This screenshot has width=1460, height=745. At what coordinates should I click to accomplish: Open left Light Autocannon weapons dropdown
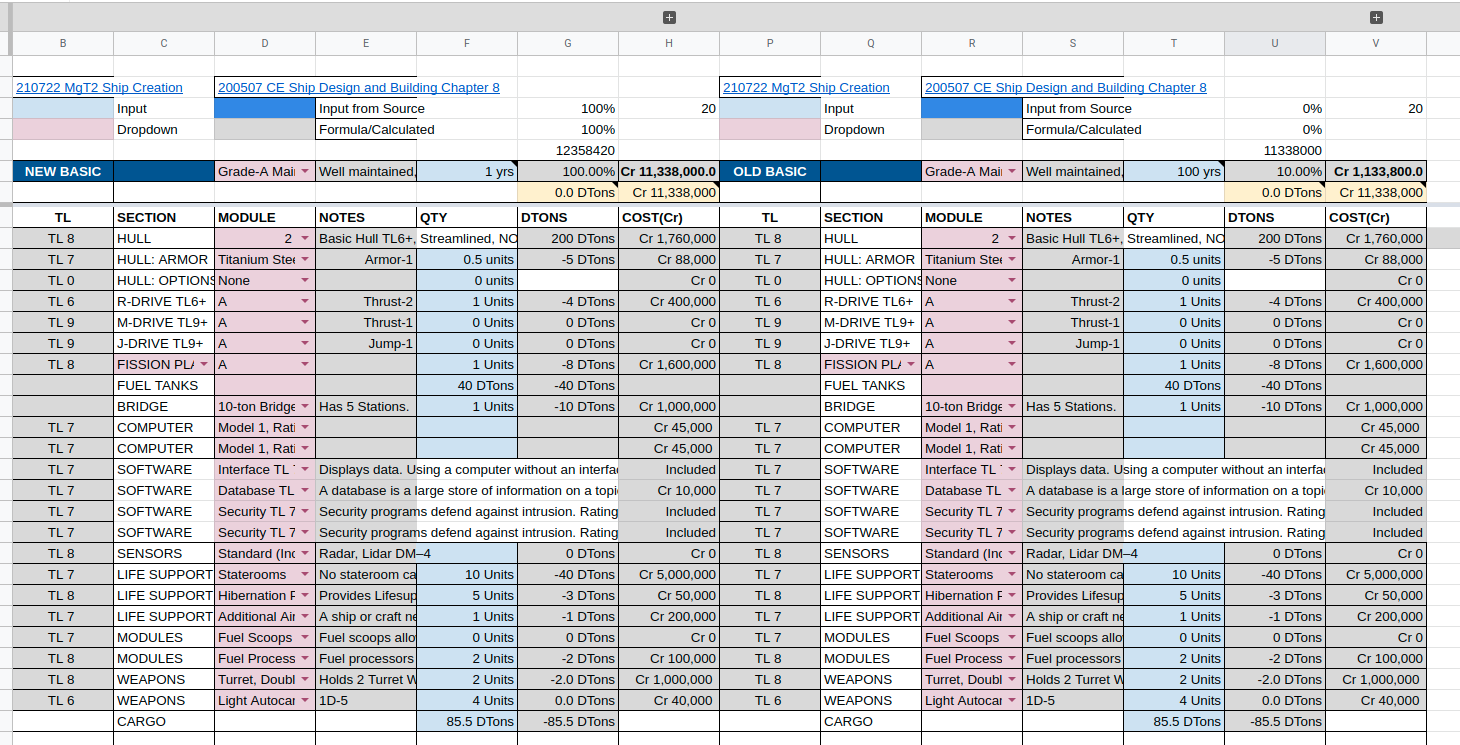[304, 701]
